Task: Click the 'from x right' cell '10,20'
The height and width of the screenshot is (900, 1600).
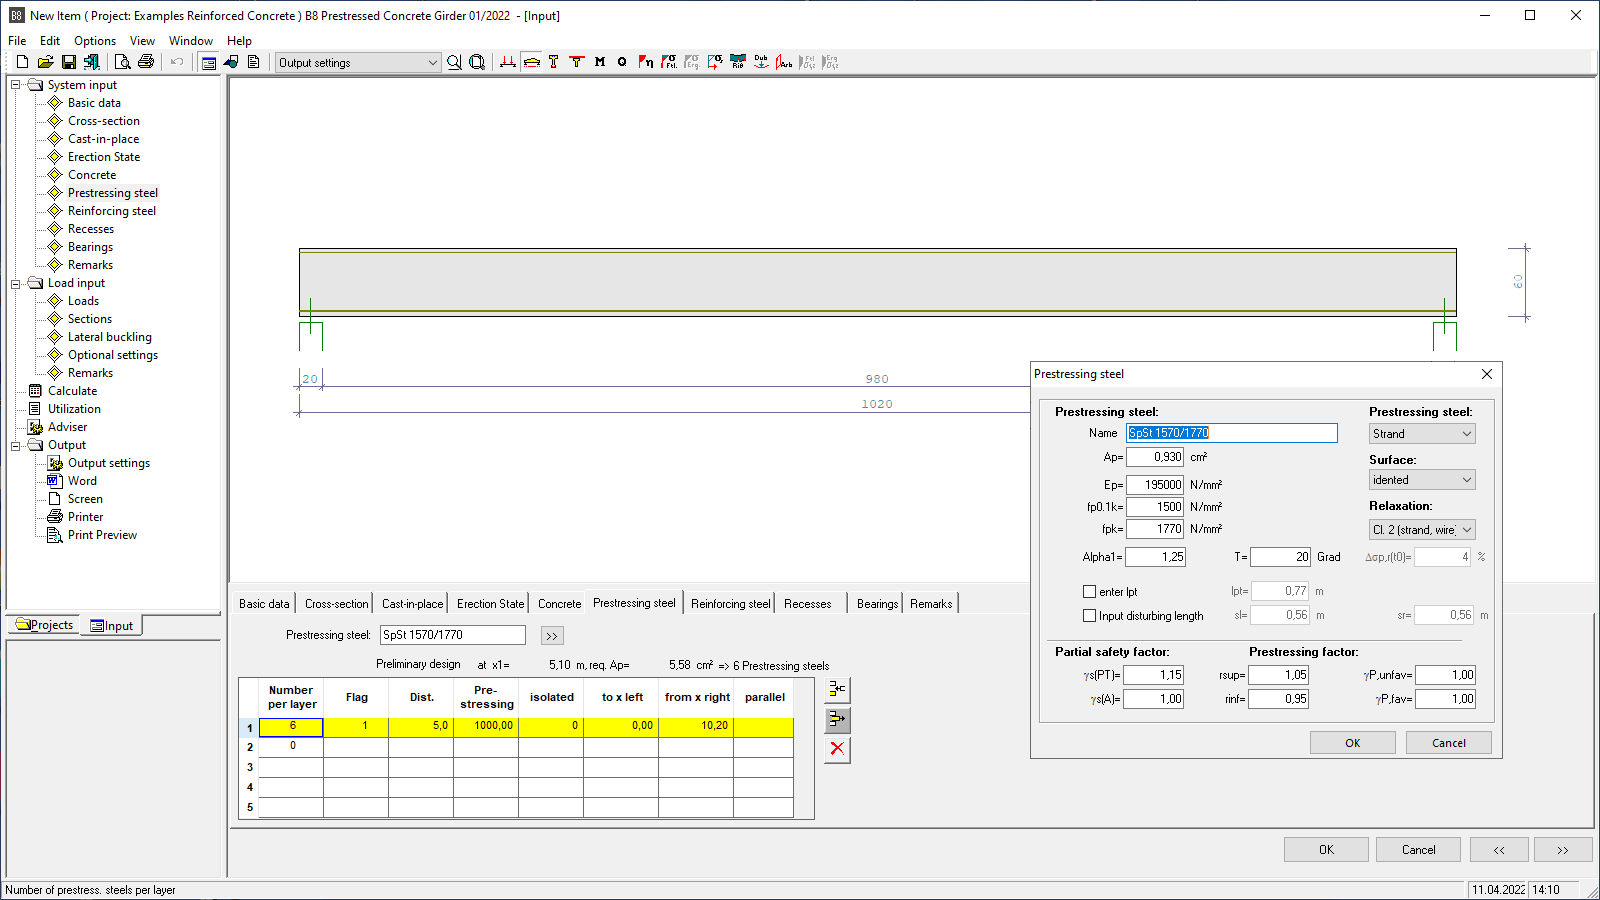Action: [696, 726]
